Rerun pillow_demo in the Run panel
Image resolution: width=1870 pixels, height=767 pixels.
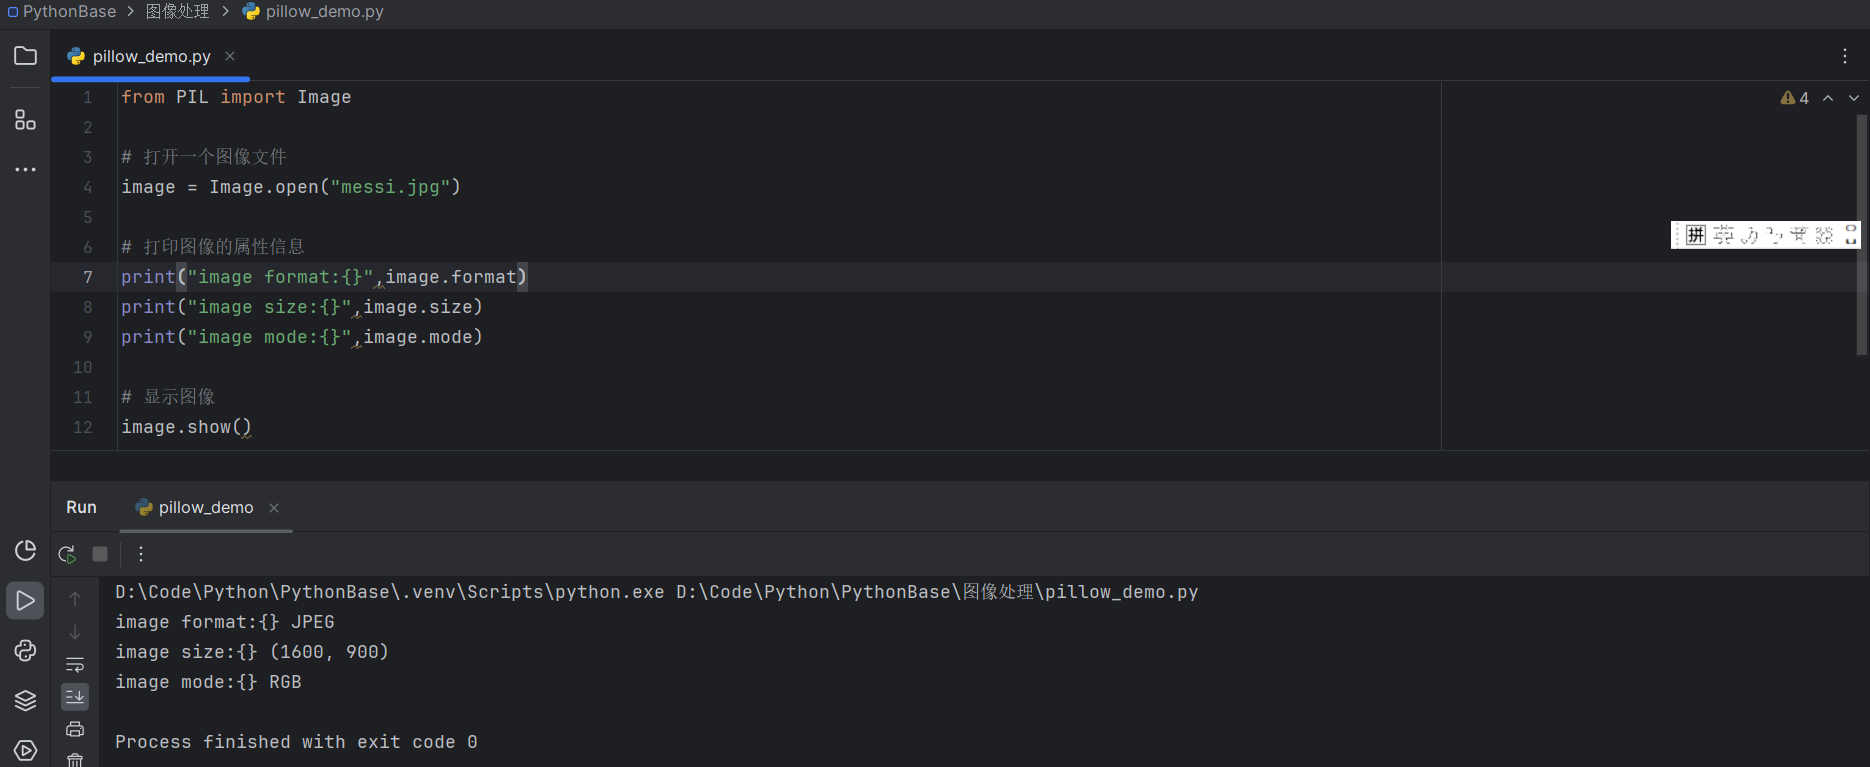[x=67, y=554]
